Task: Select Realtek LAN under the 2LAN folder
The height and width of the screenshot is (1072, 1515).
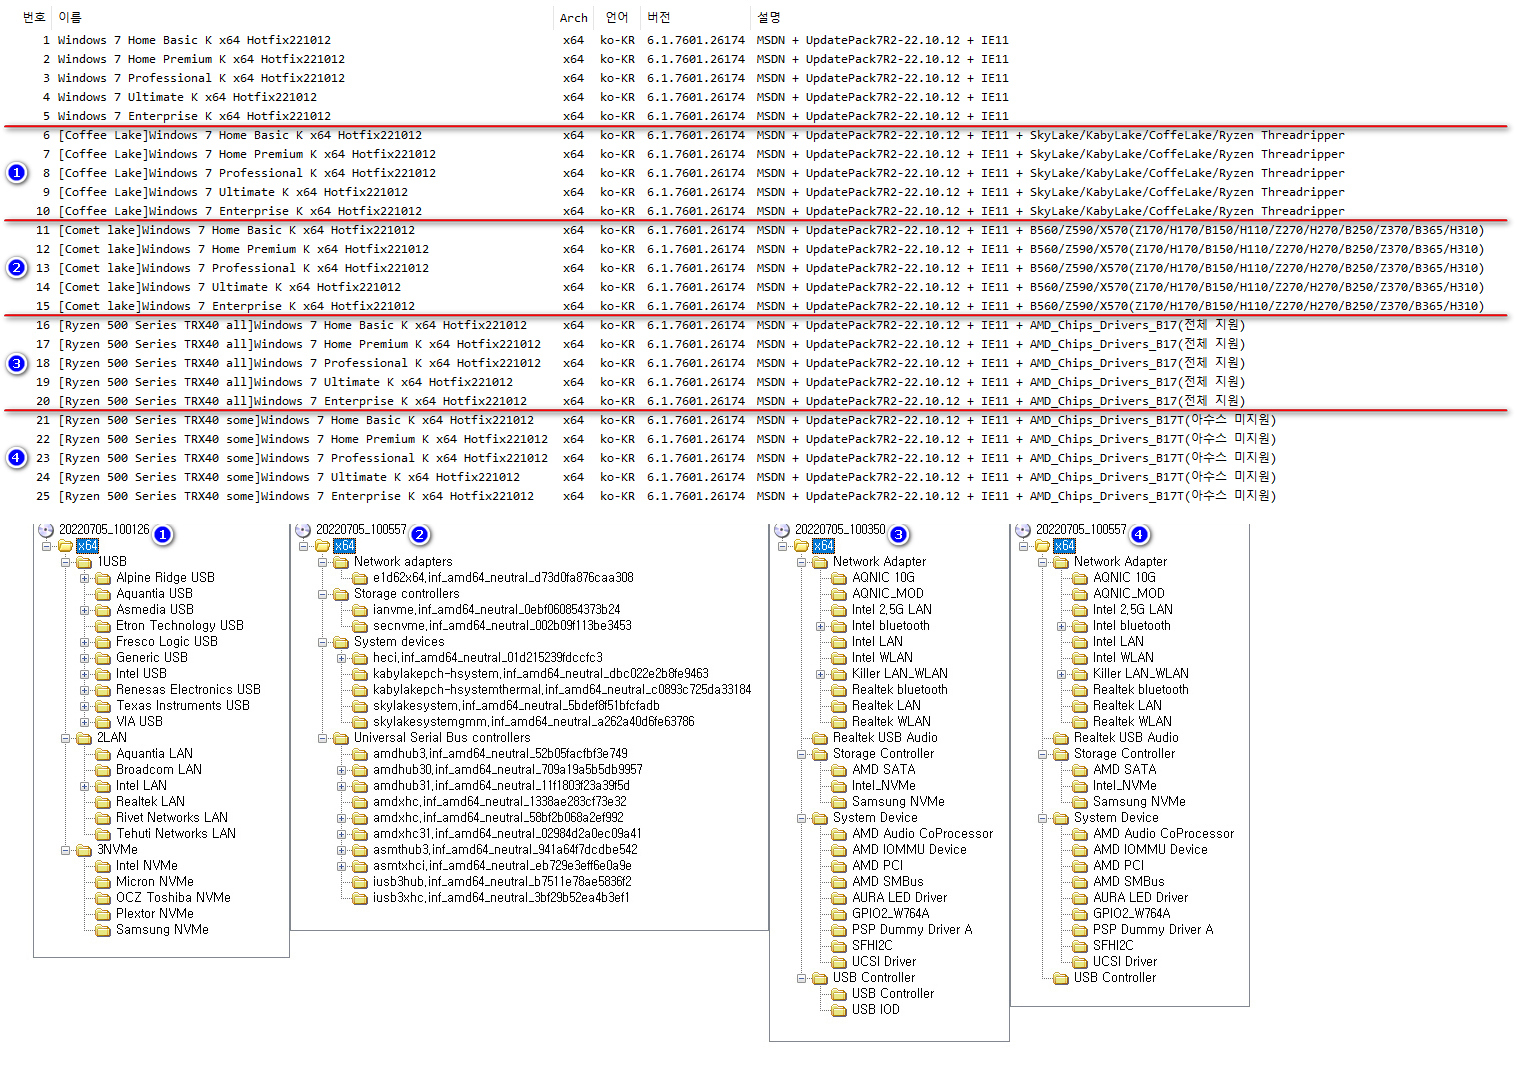Action: [x=150, y=802]
